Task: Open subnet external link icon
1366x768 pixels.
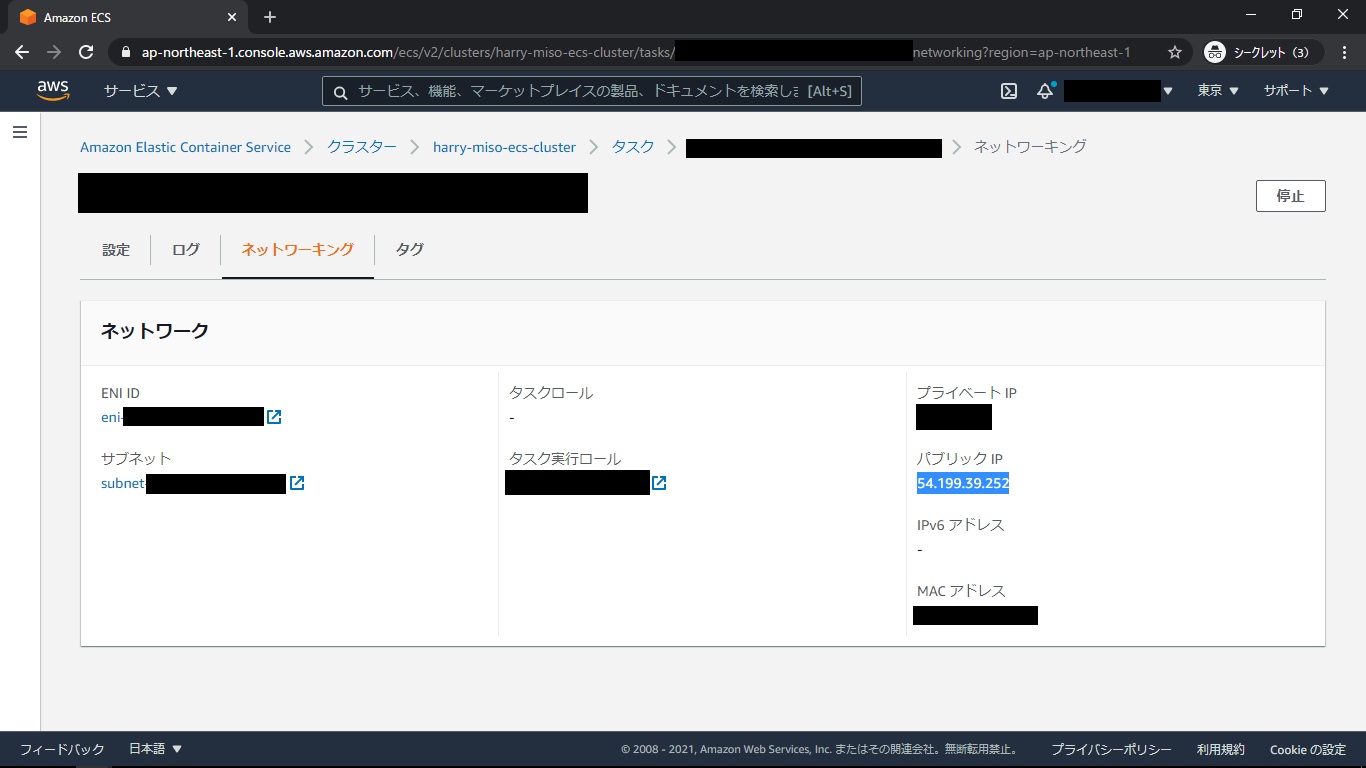Action: coord(297,483)
